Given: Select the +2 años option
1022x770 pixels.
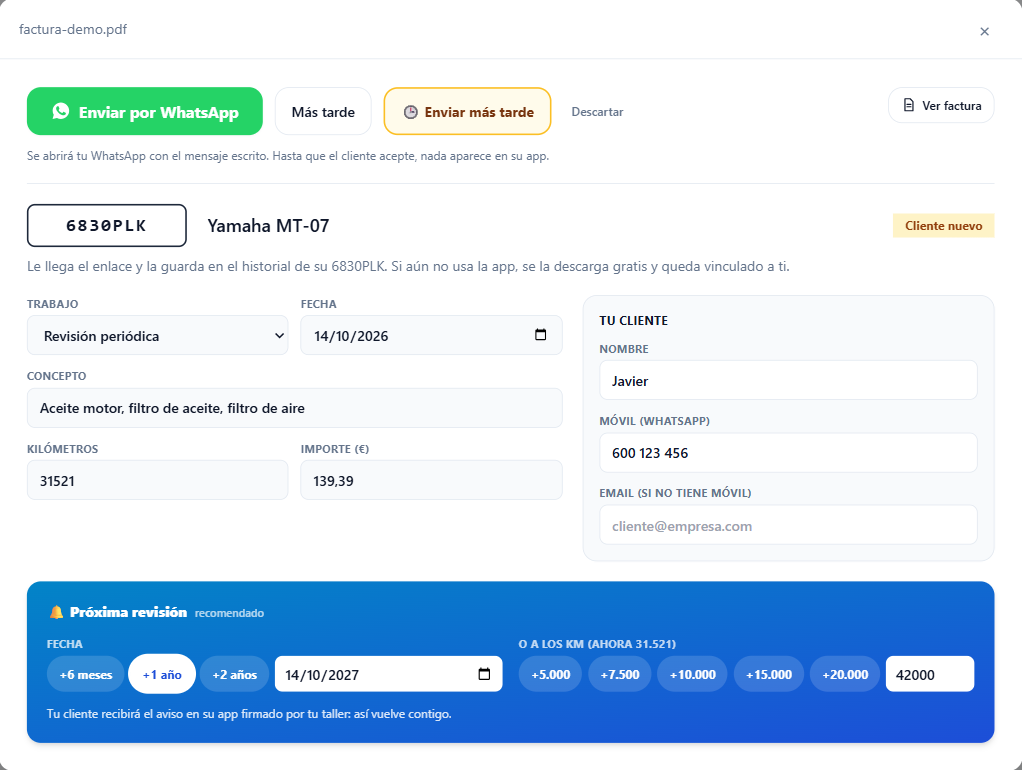Looking at the screenshot, I should (x=235, y=674).
